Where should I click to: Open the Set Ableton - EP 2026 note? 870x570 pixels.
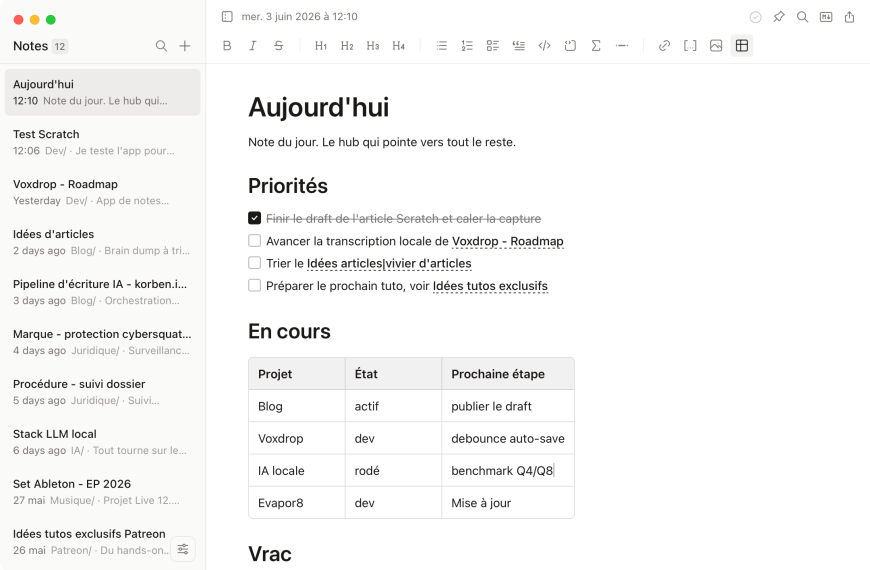pyautogui.click(x=103, y=492)
